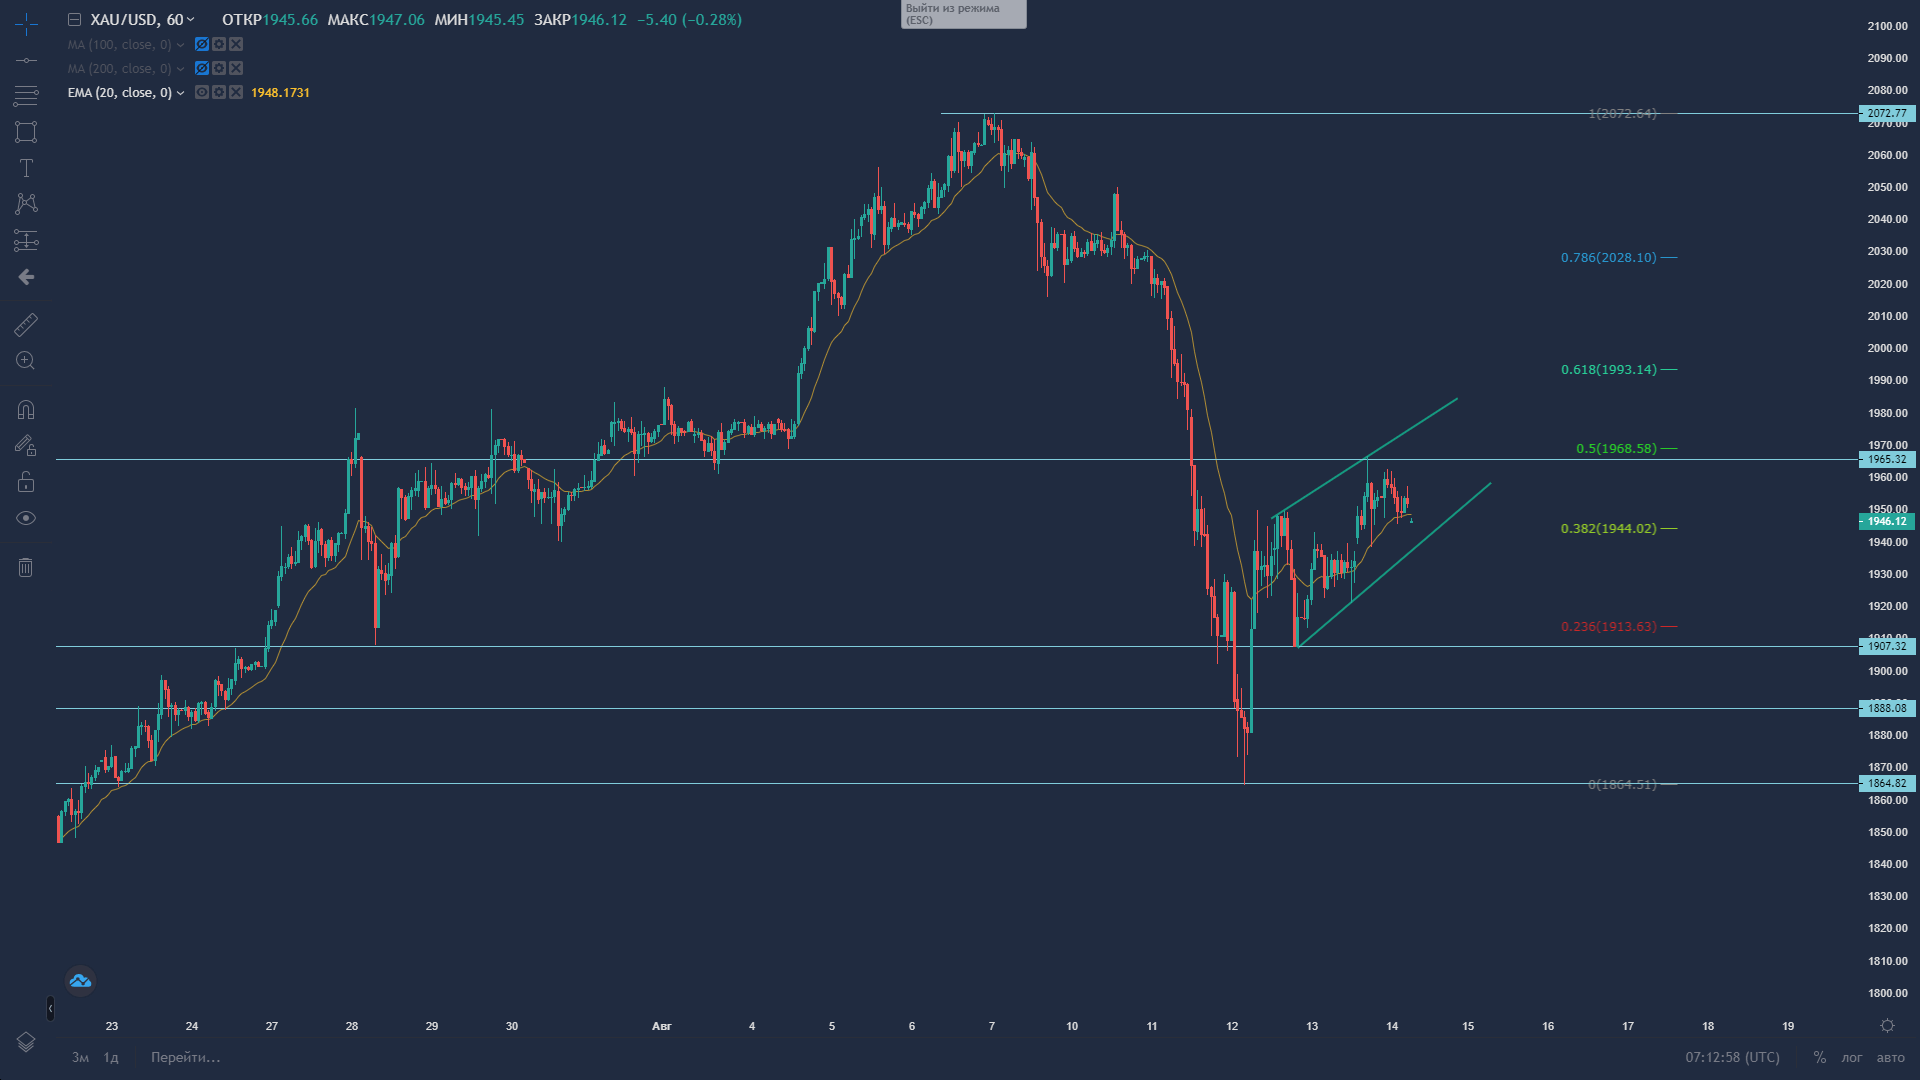The image size is (1920, 1080).
Task: Click the TradingView cloud logo badge
Action: click(80, 981)
